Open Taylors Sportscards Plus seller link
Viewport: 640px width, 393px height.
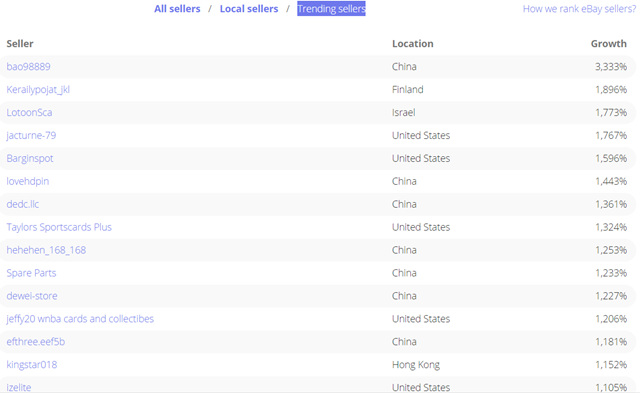click(x=59, y=227)
